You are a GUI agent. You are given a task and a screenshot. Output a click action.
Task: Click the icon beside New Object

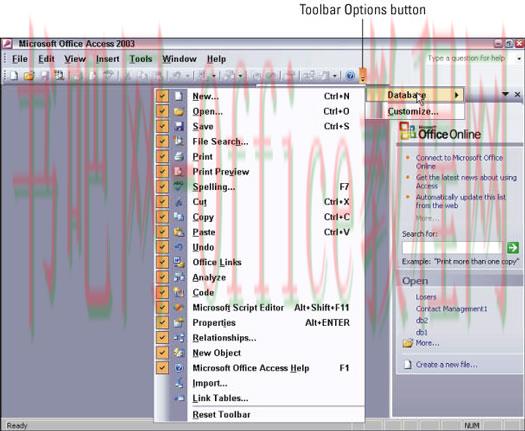point(179,353)
